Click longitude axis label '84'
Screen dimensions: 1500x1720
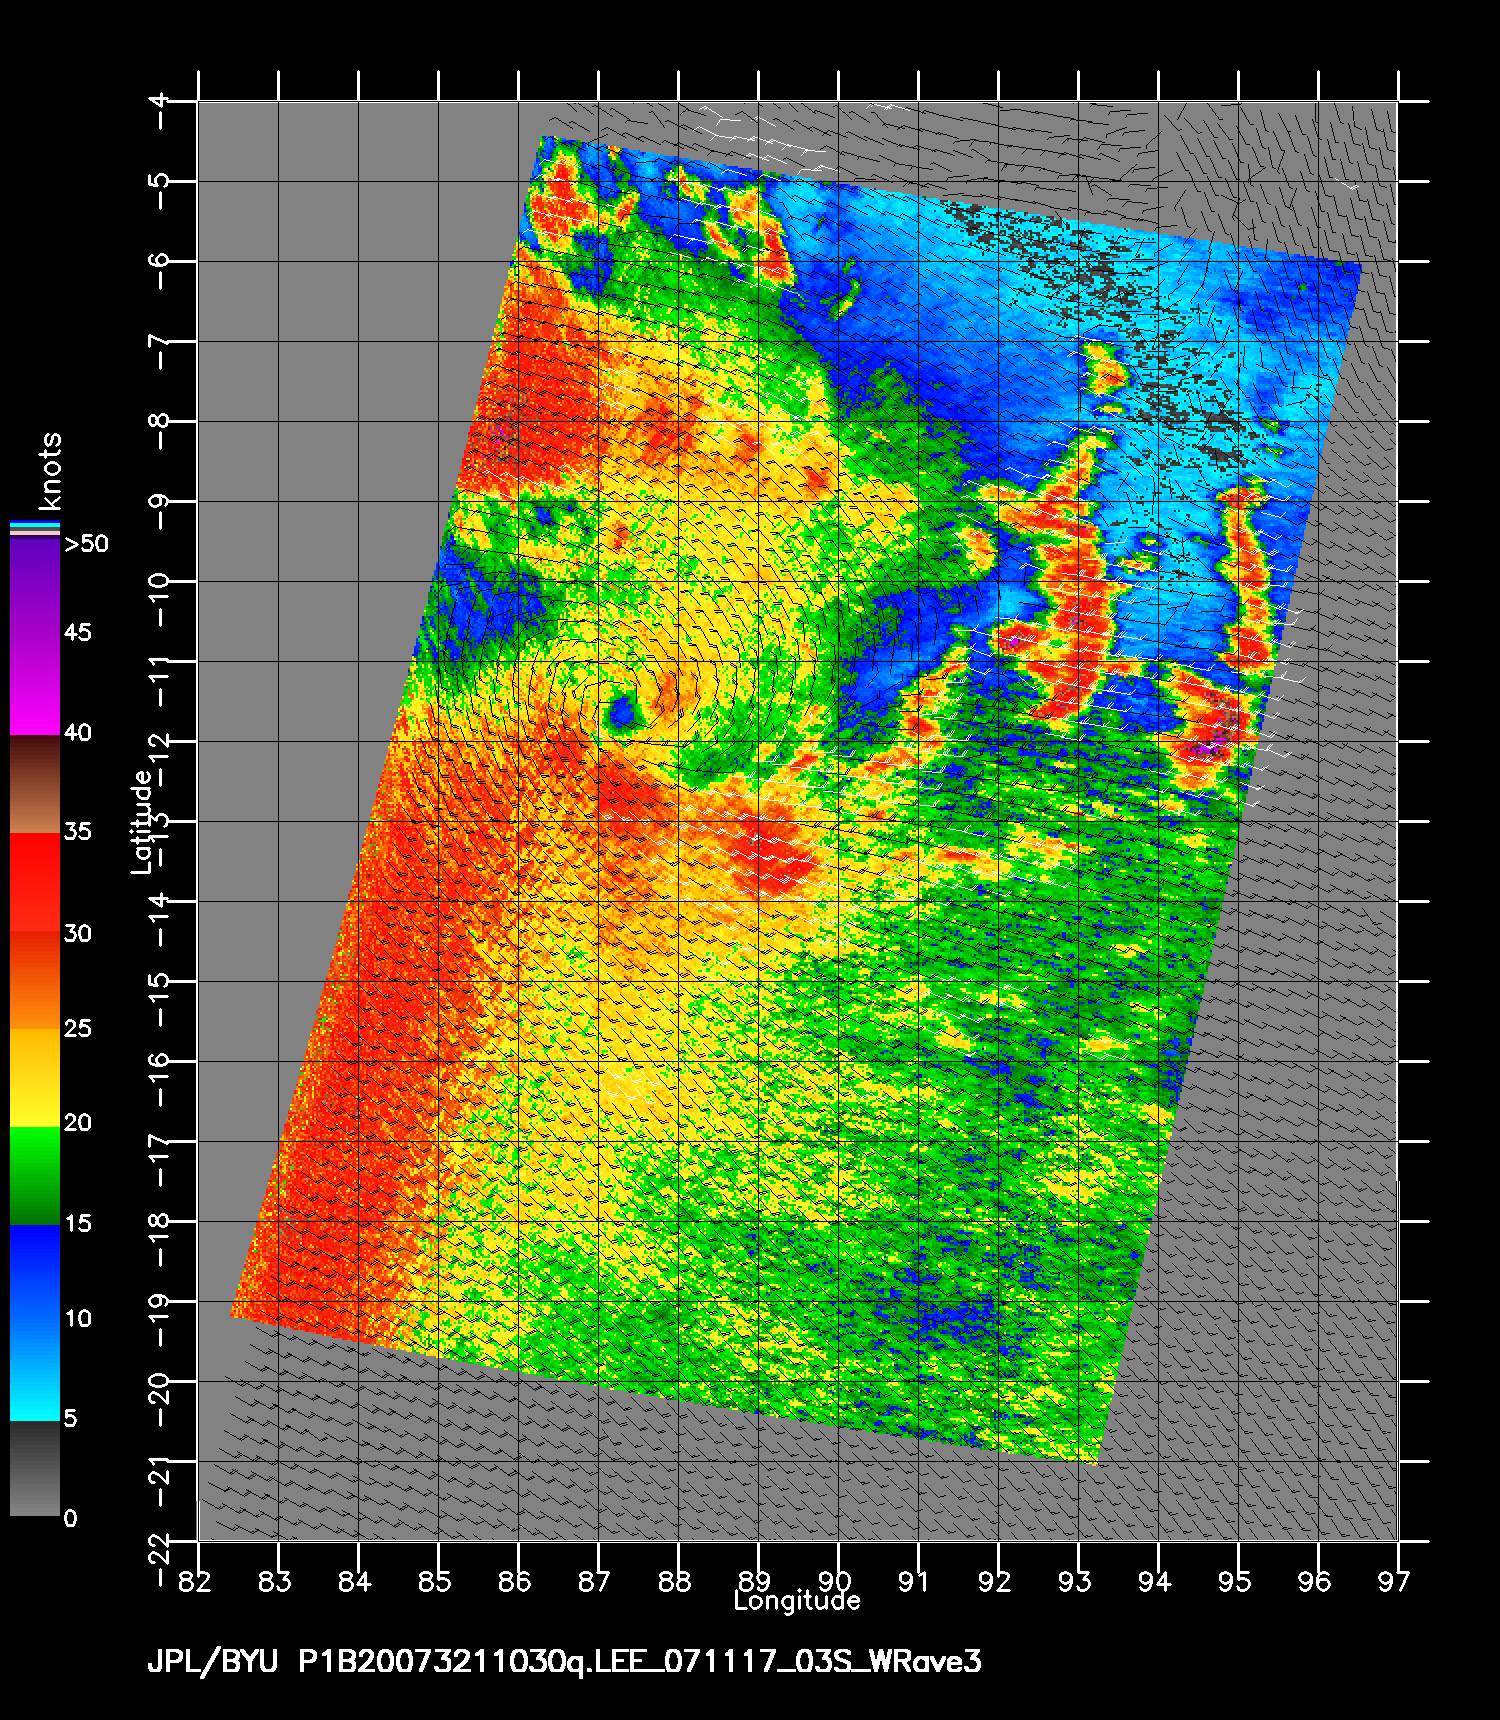click(355, 1581)
